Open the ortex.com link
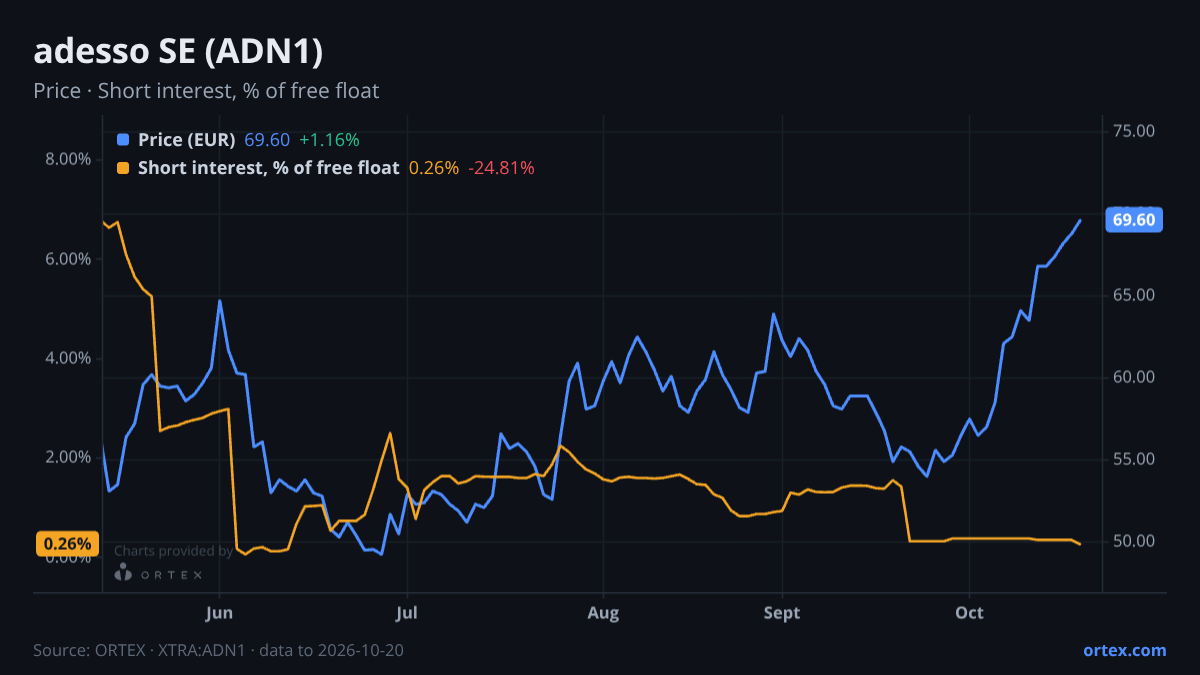1200x675 pixels. pyautogui.click(x=1125, y=650)
